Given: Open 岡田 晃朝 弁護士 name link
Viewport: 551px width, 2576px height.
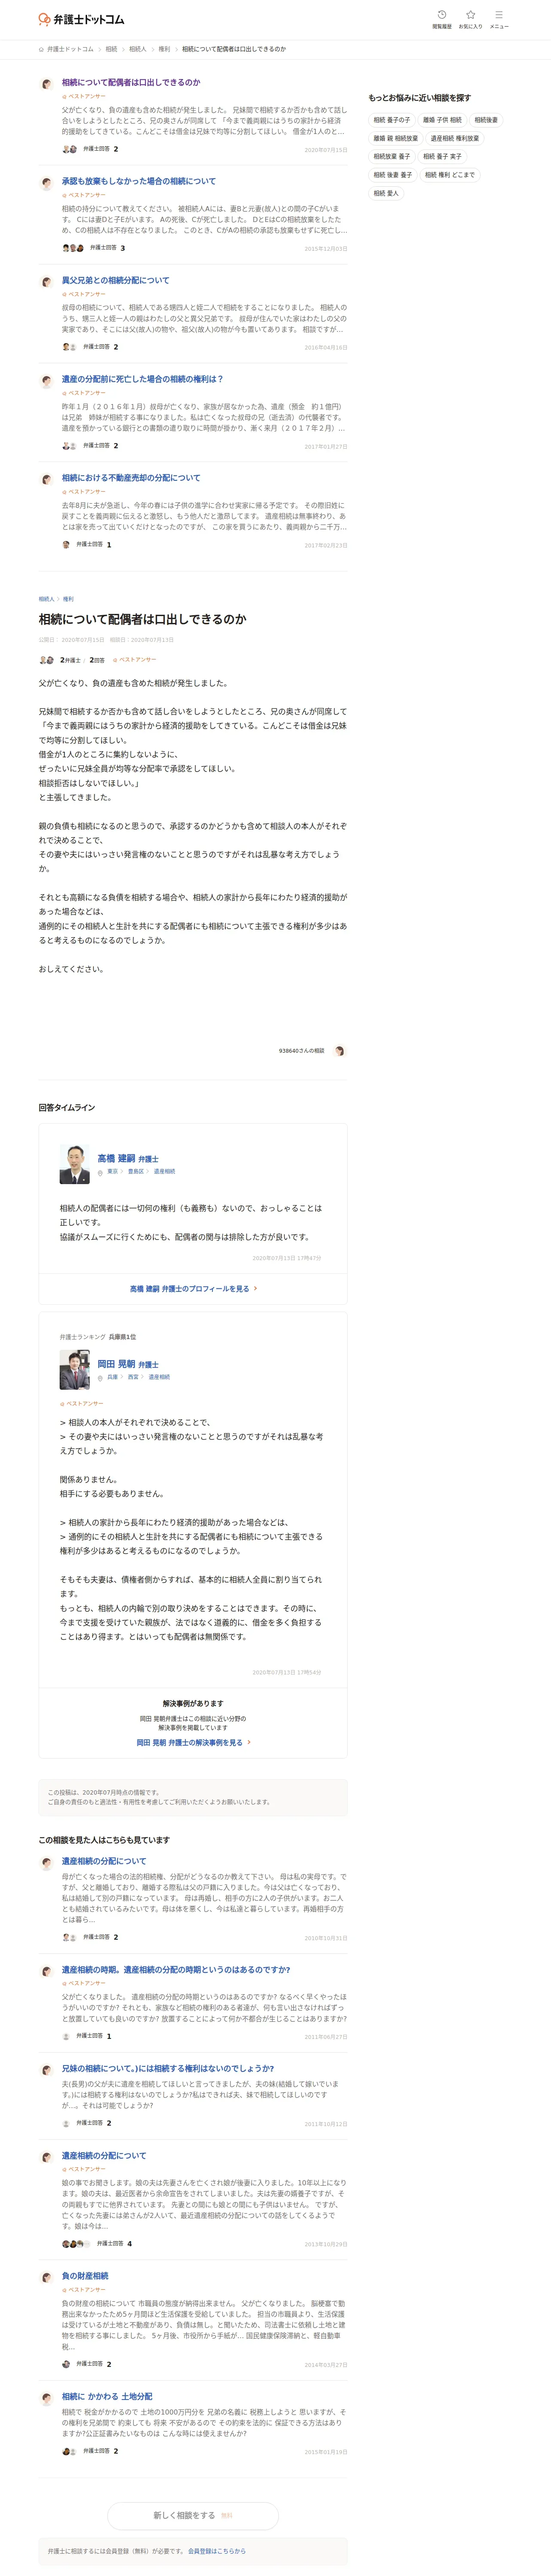Looking at the screenshot, I should click(128, 1364).
